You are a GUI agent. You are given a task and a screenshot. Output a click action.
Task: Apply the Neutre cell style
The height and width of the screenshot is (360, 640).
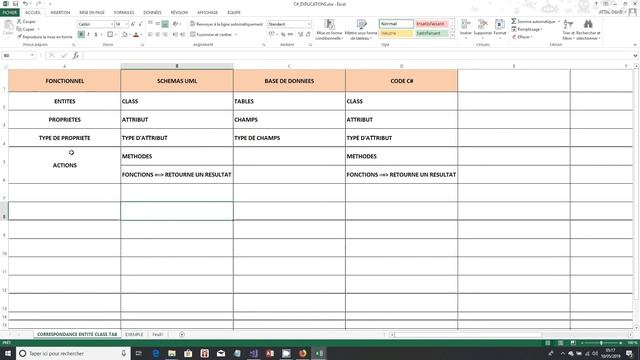pos(396,33)
